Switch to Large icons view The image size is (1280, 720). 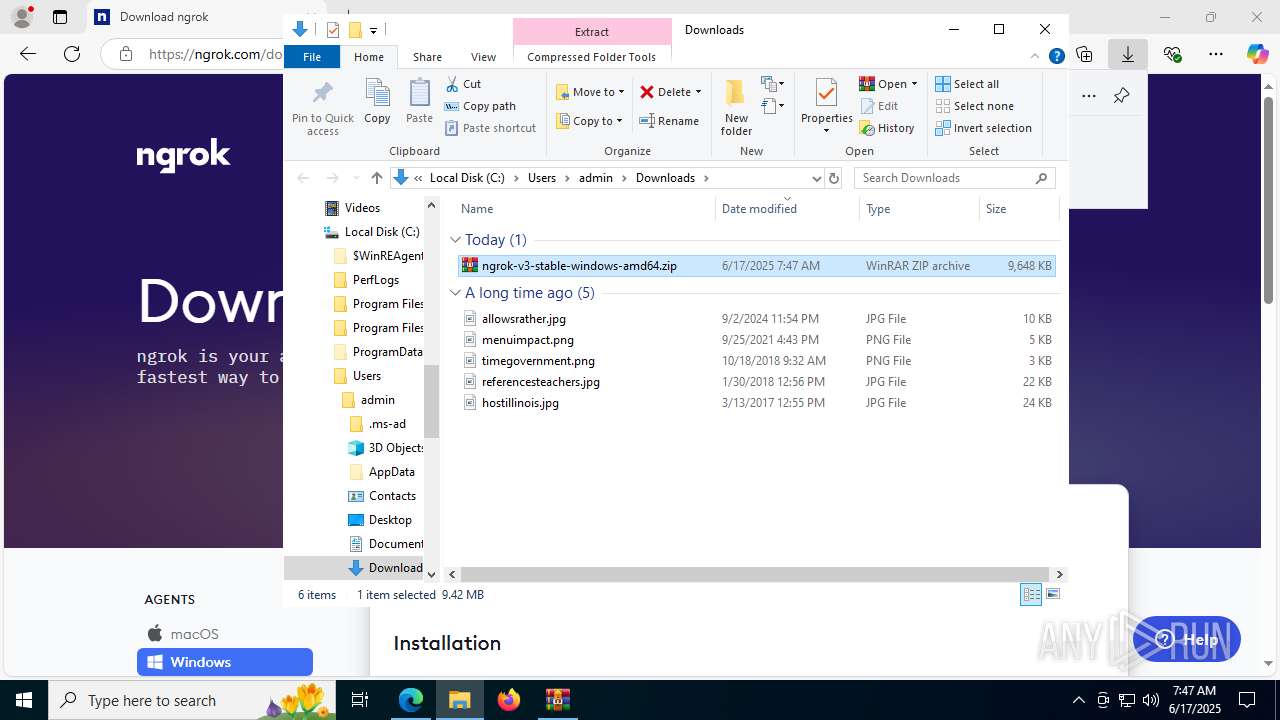1052,595
